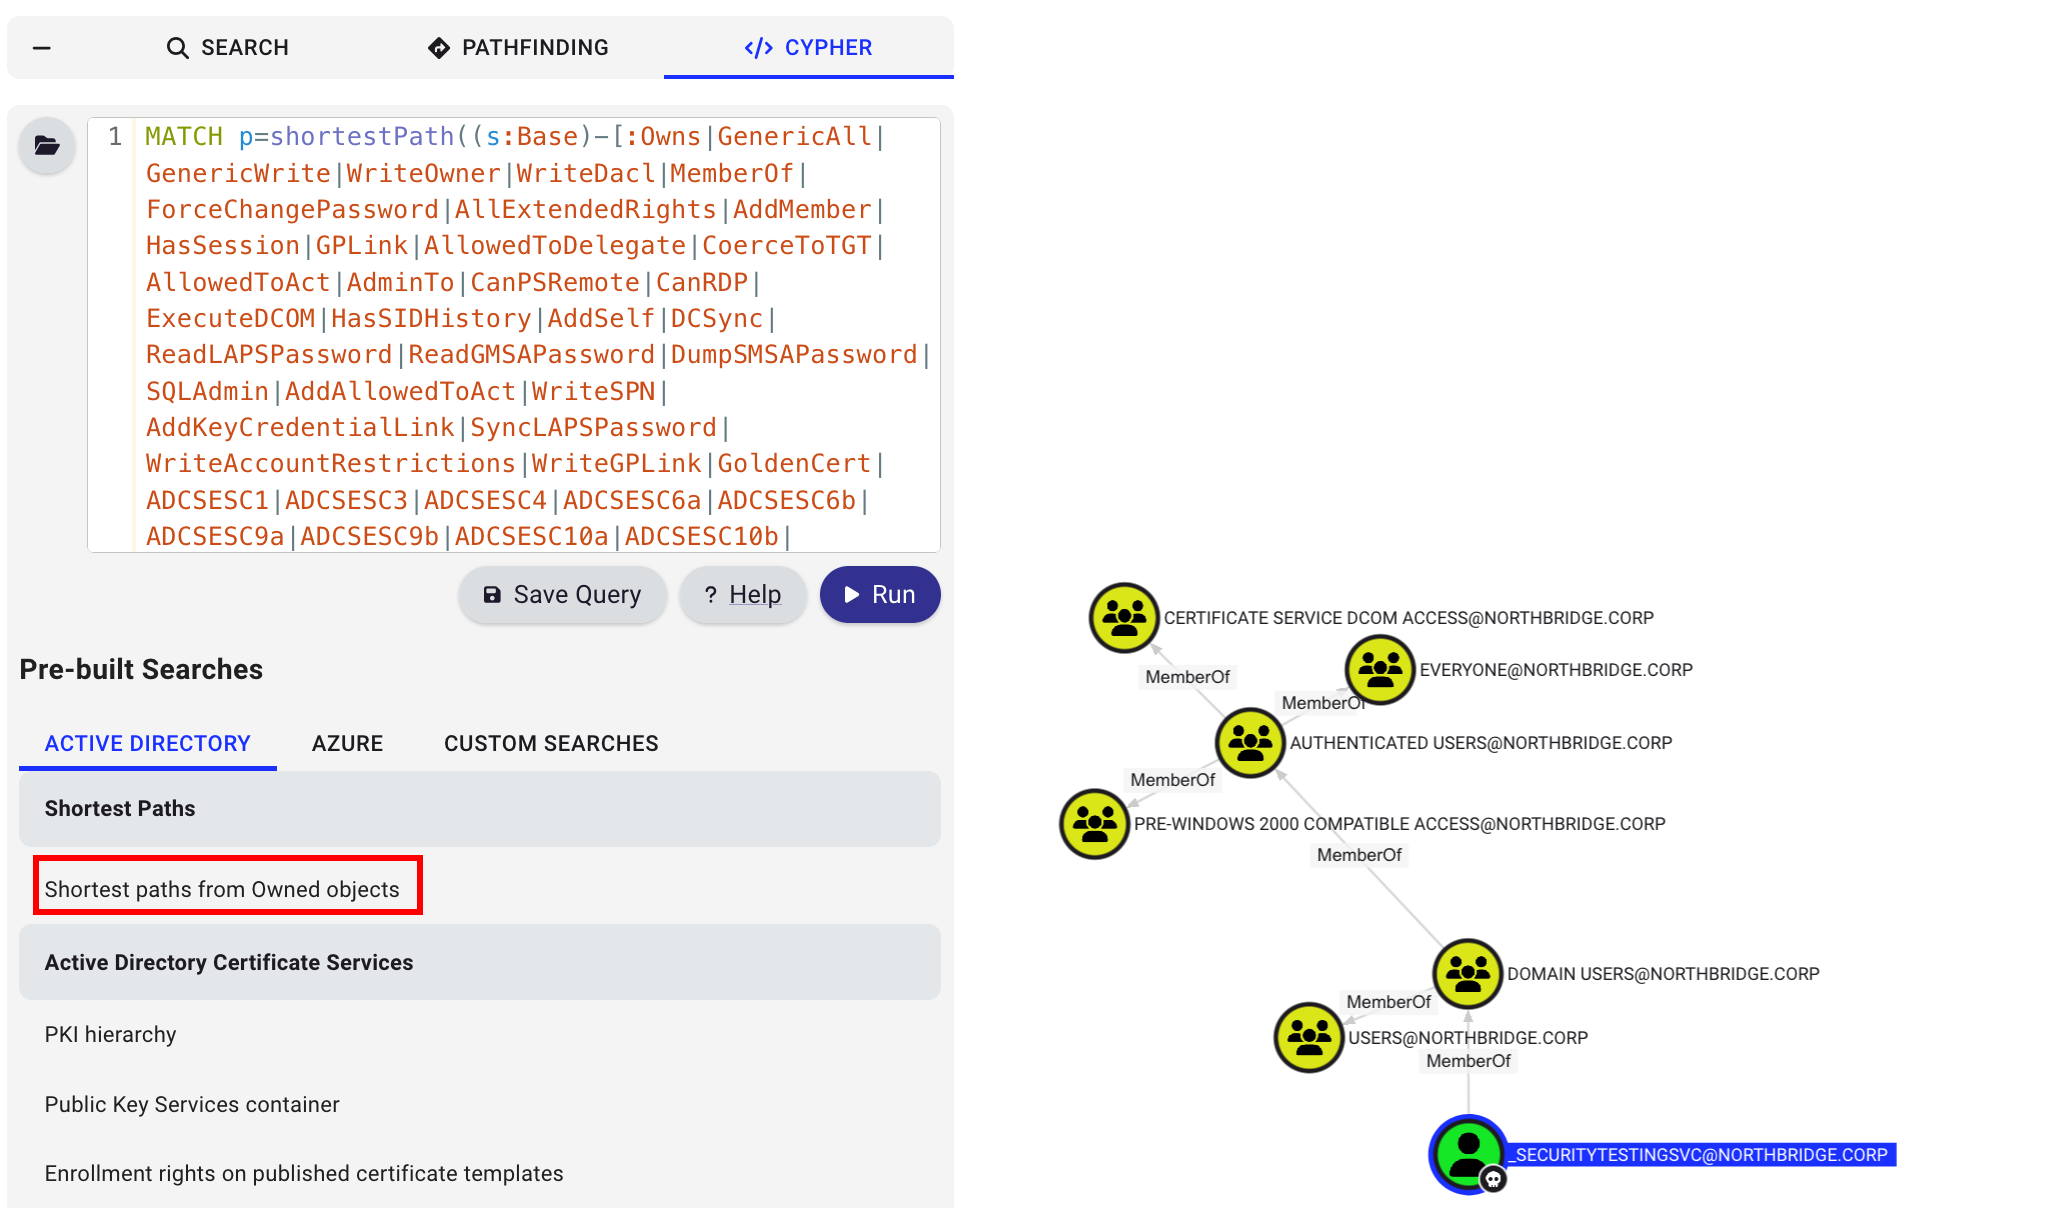This screenshot has height=1208, width=2064.
Task: Collapse Active Directory Certificate Services section
Action: [479, 962]
